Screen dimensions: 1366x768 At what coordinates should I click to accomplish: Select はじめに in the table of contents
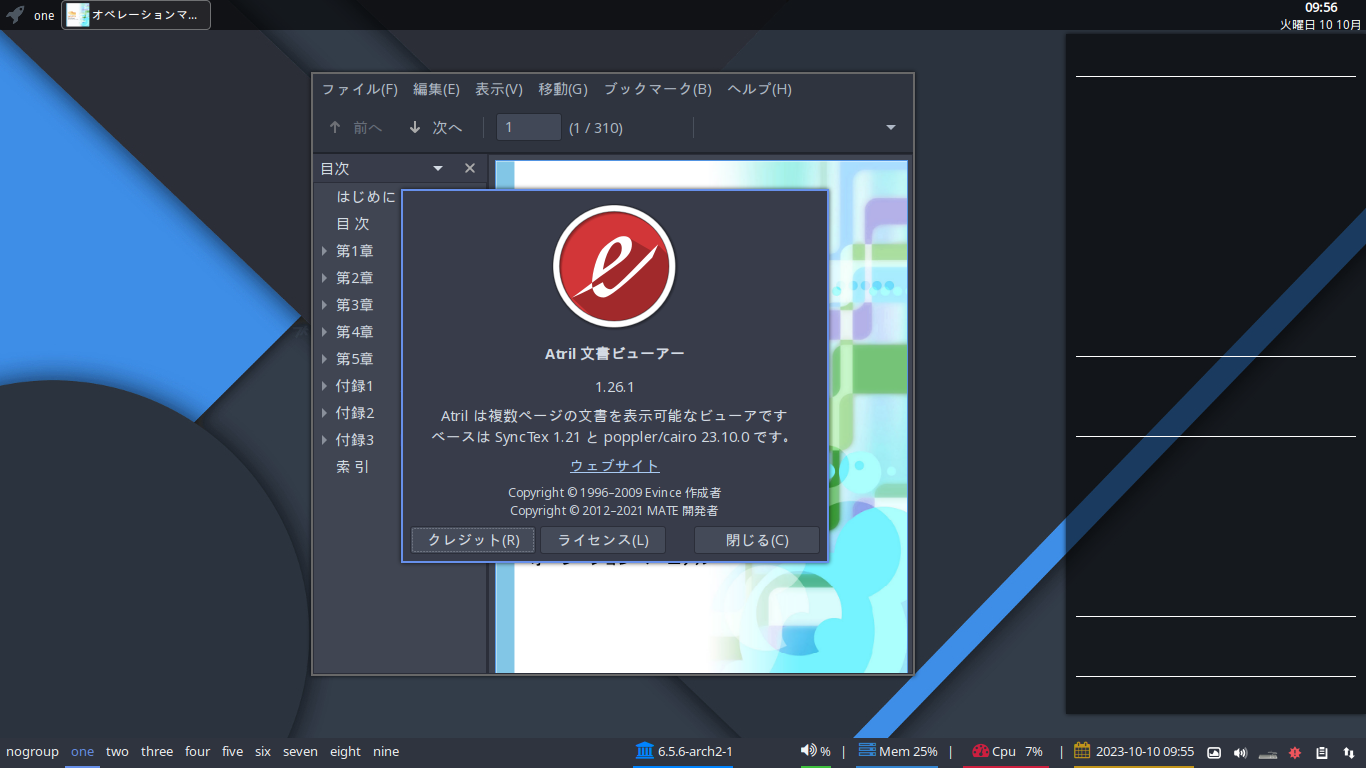(x=366, y=197)
